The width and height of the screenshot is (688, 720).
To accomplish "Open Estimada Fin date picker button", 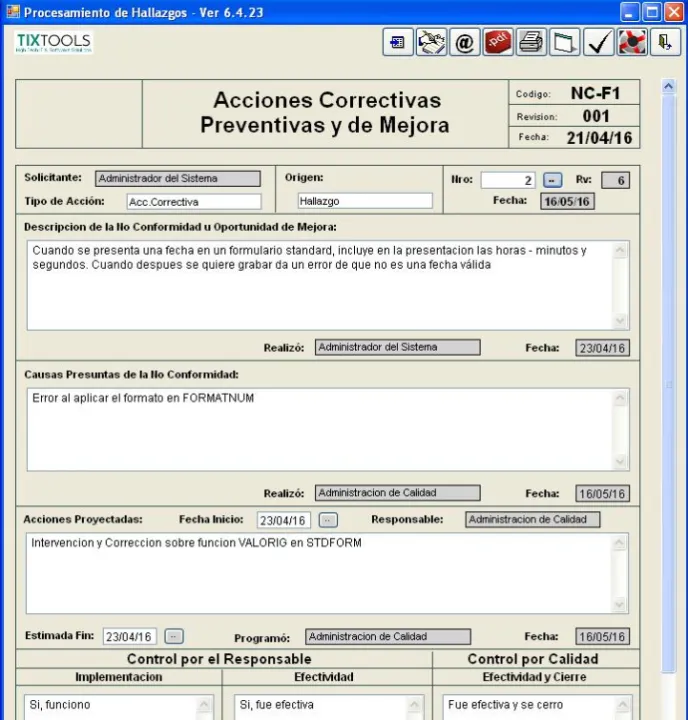I will [174, 636].
